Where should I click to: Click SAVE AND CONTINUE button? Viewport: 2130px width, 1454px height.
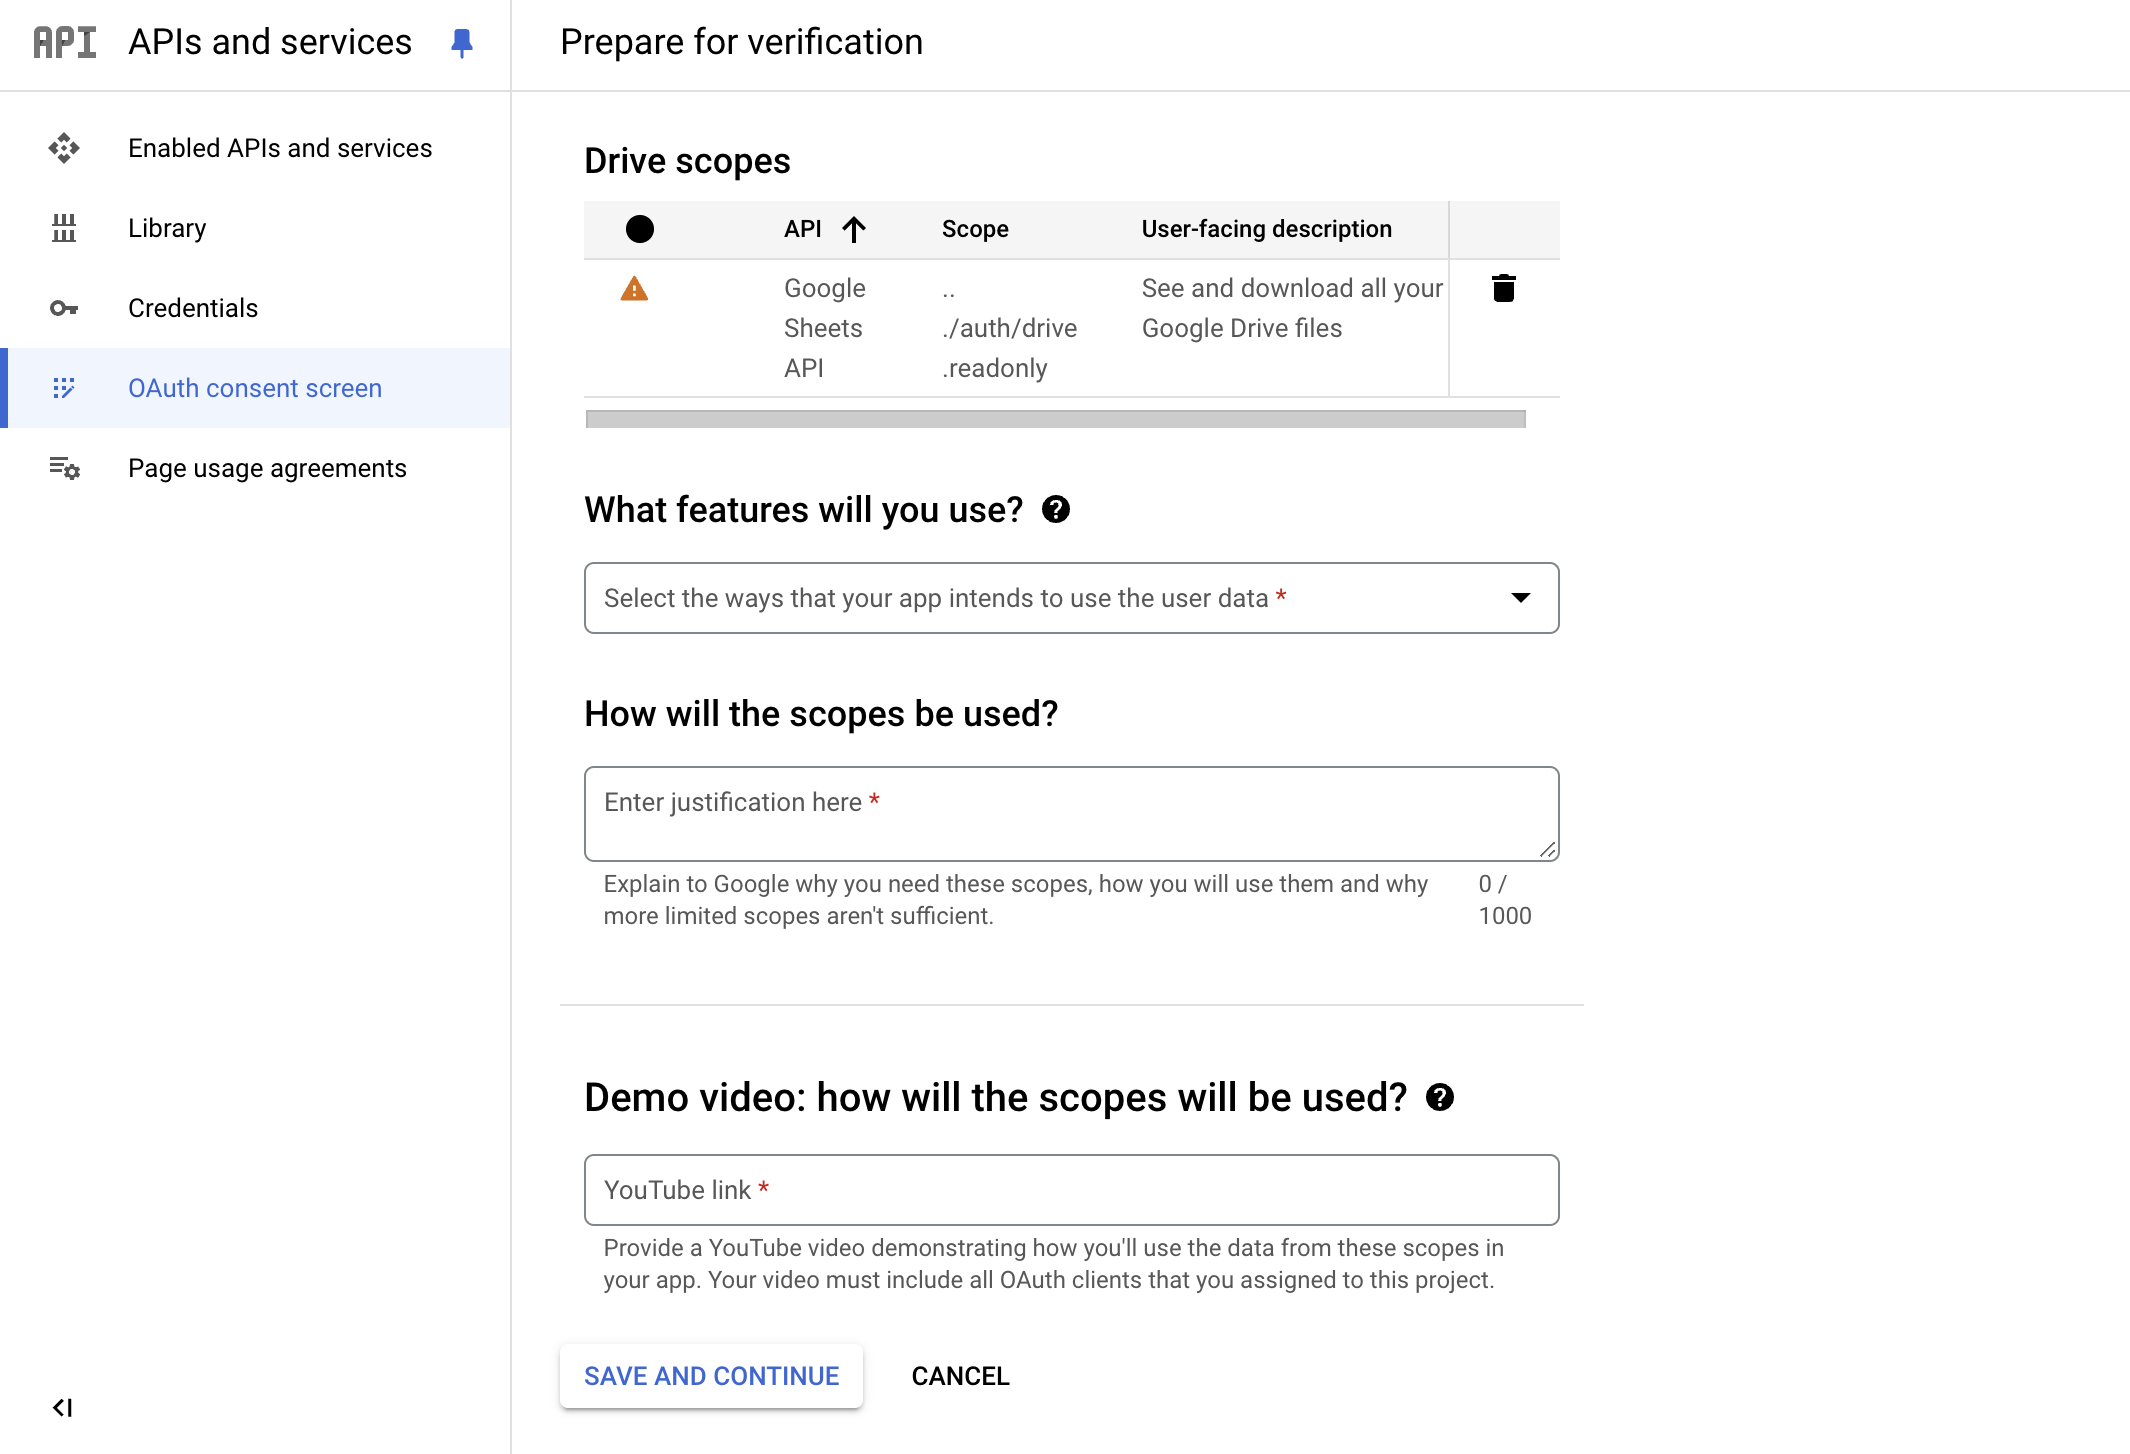(x=711, y=1376)
